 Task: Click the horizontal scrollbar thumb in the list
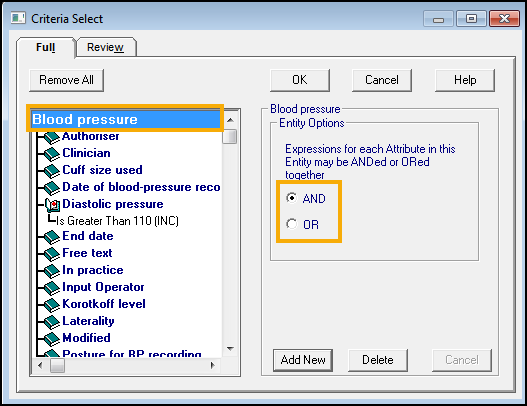click(57, 365)
